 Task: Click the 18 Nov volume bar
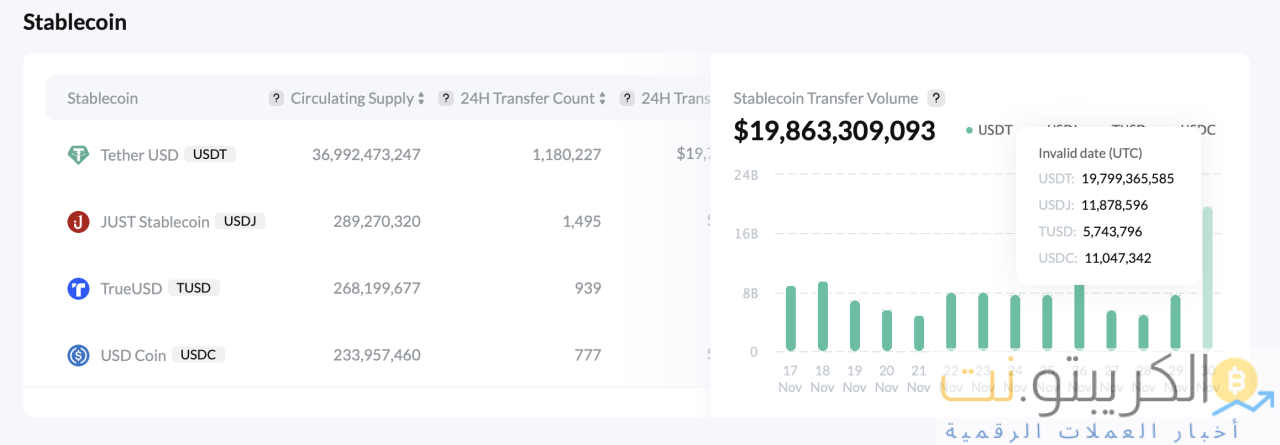823,316
